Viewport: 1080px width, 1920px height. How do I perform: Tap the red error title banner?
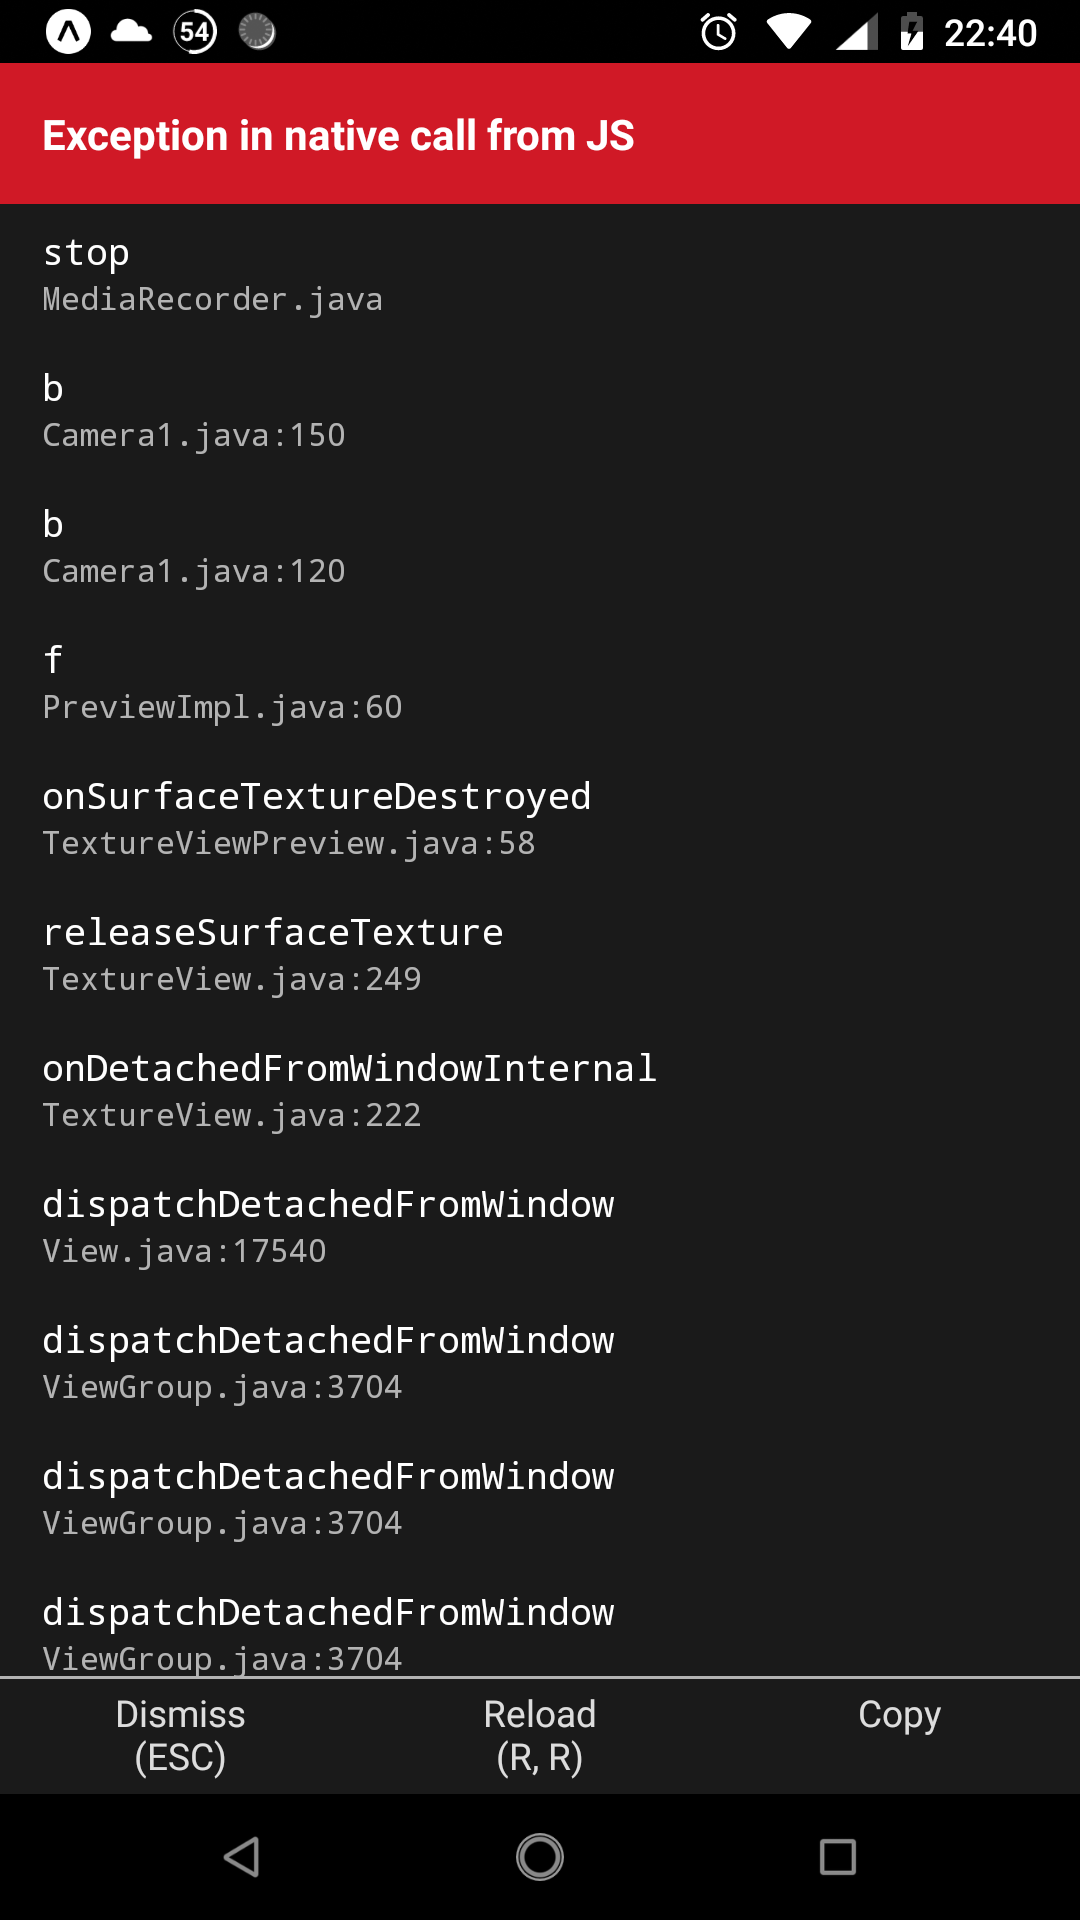[x=338, y=134]
